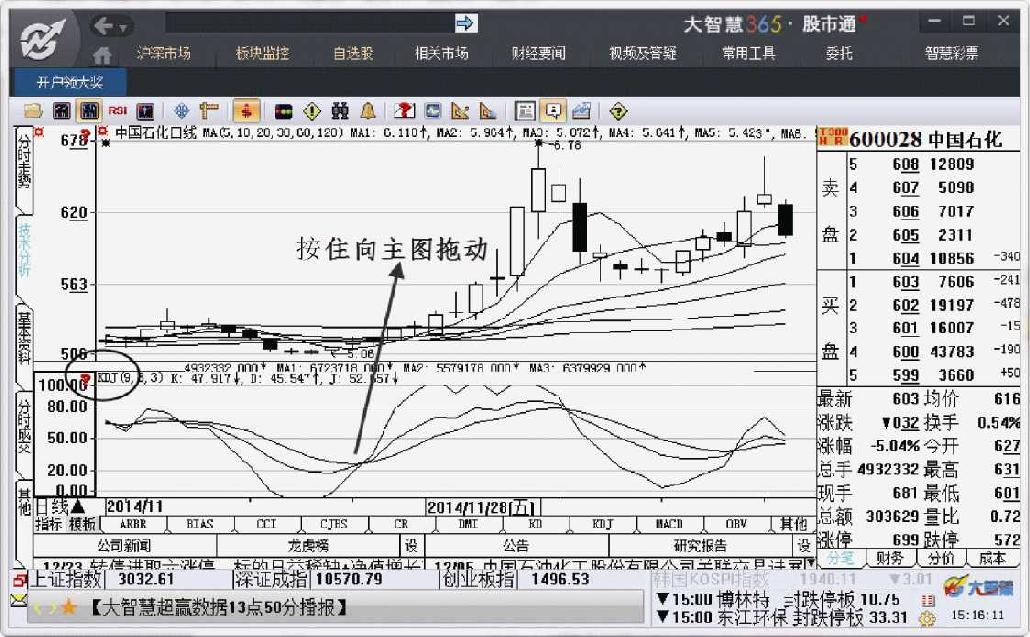The height and width of the screenshot is (637, 1030).
Task: Click the blue snowflake crosshair icon
Action: 182,111
